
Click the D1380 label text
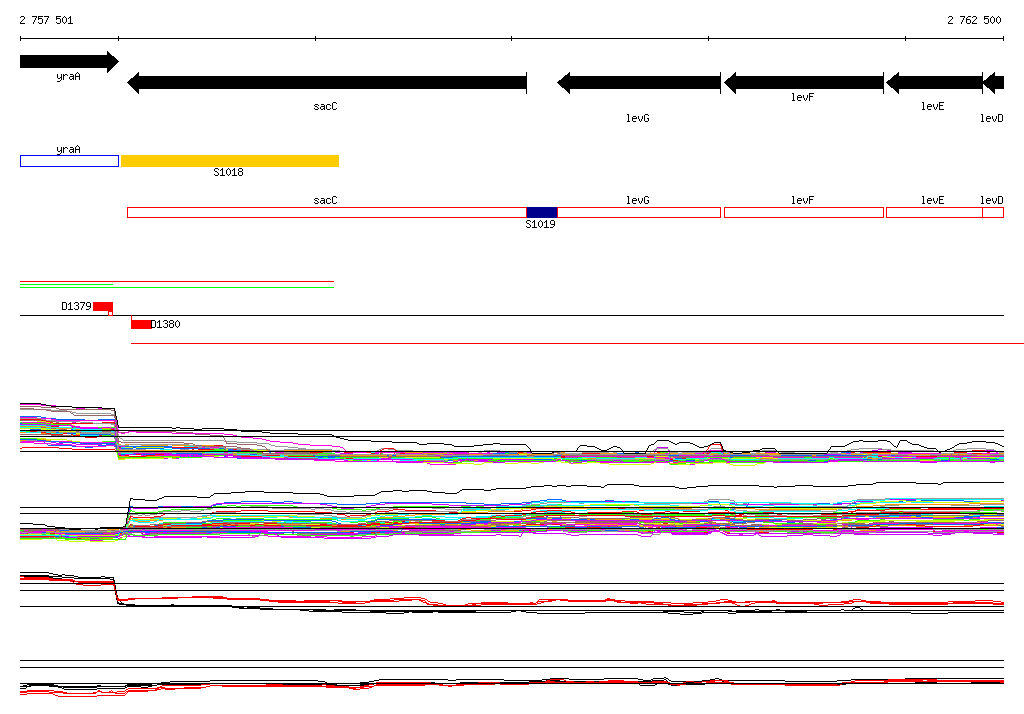166,324
